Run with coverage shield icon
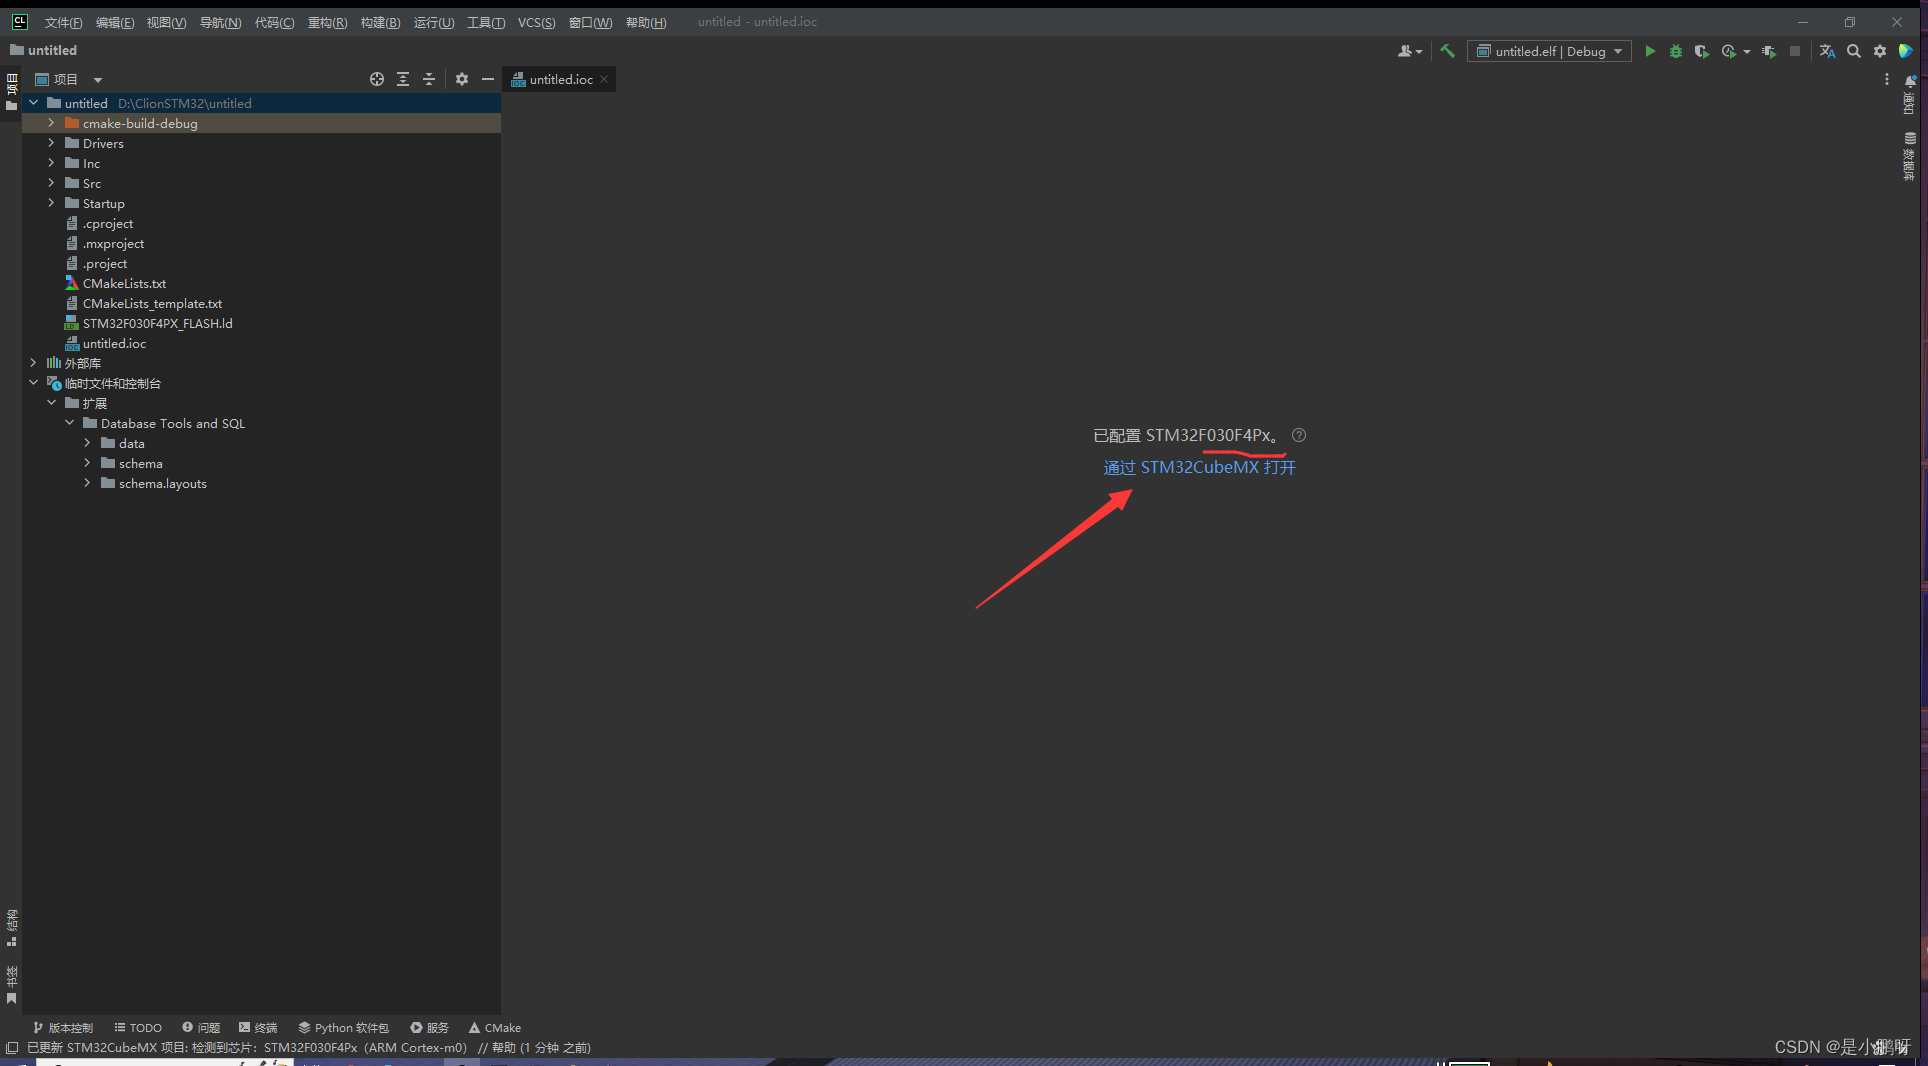 point(1701,51)
